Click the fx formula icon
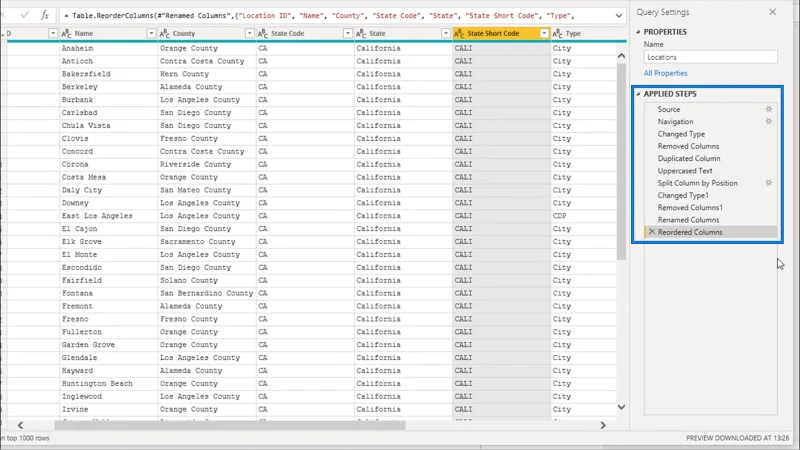This screenshot has height=450, width=800. pyautogui.click(x=45, y=15)
